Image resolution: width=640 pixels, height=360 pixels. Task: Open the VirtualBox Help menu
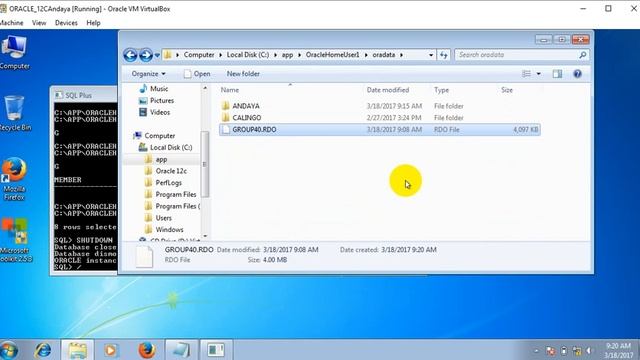point(93,23)
